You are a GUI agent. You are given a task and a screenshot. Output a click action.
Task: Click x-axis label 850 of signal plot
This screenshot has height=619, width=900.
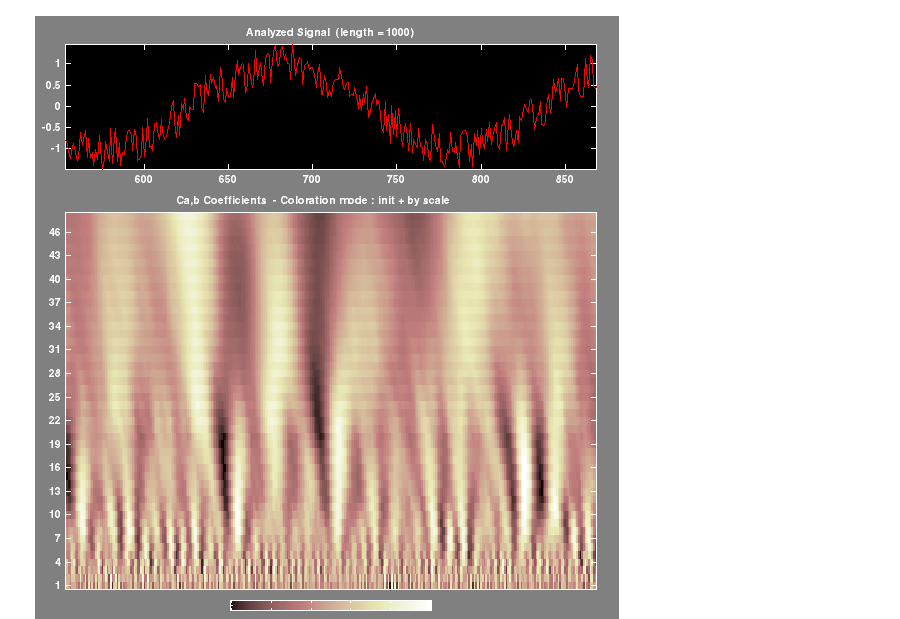point(564,179)
